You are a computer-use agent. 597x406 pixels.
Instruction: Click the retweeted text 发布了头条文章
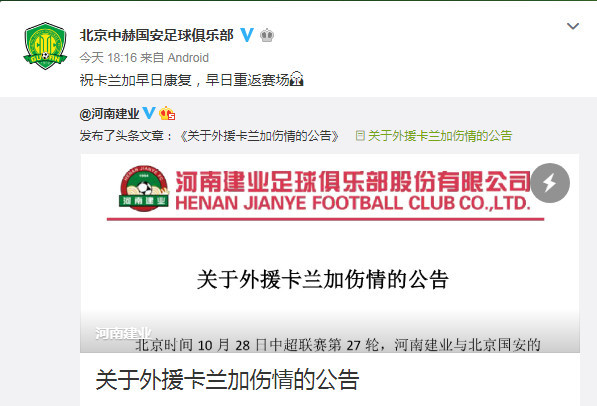121,136
